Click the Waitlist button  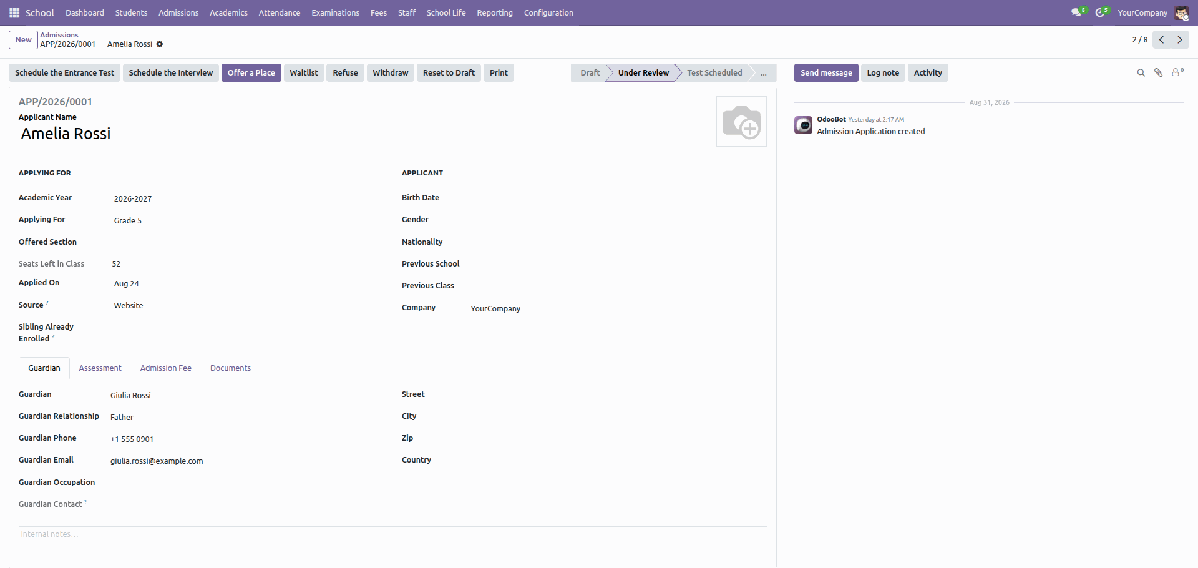click(x=304, y=73)
